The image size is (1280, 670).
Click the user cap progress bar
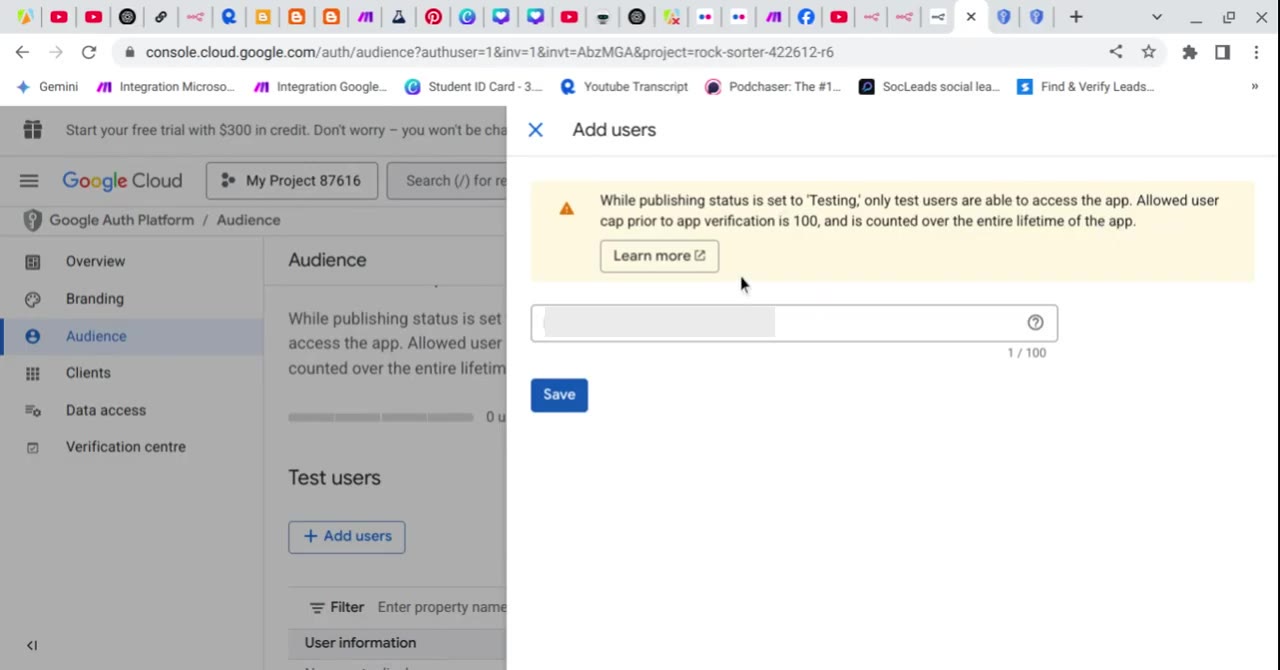[381, 417]
